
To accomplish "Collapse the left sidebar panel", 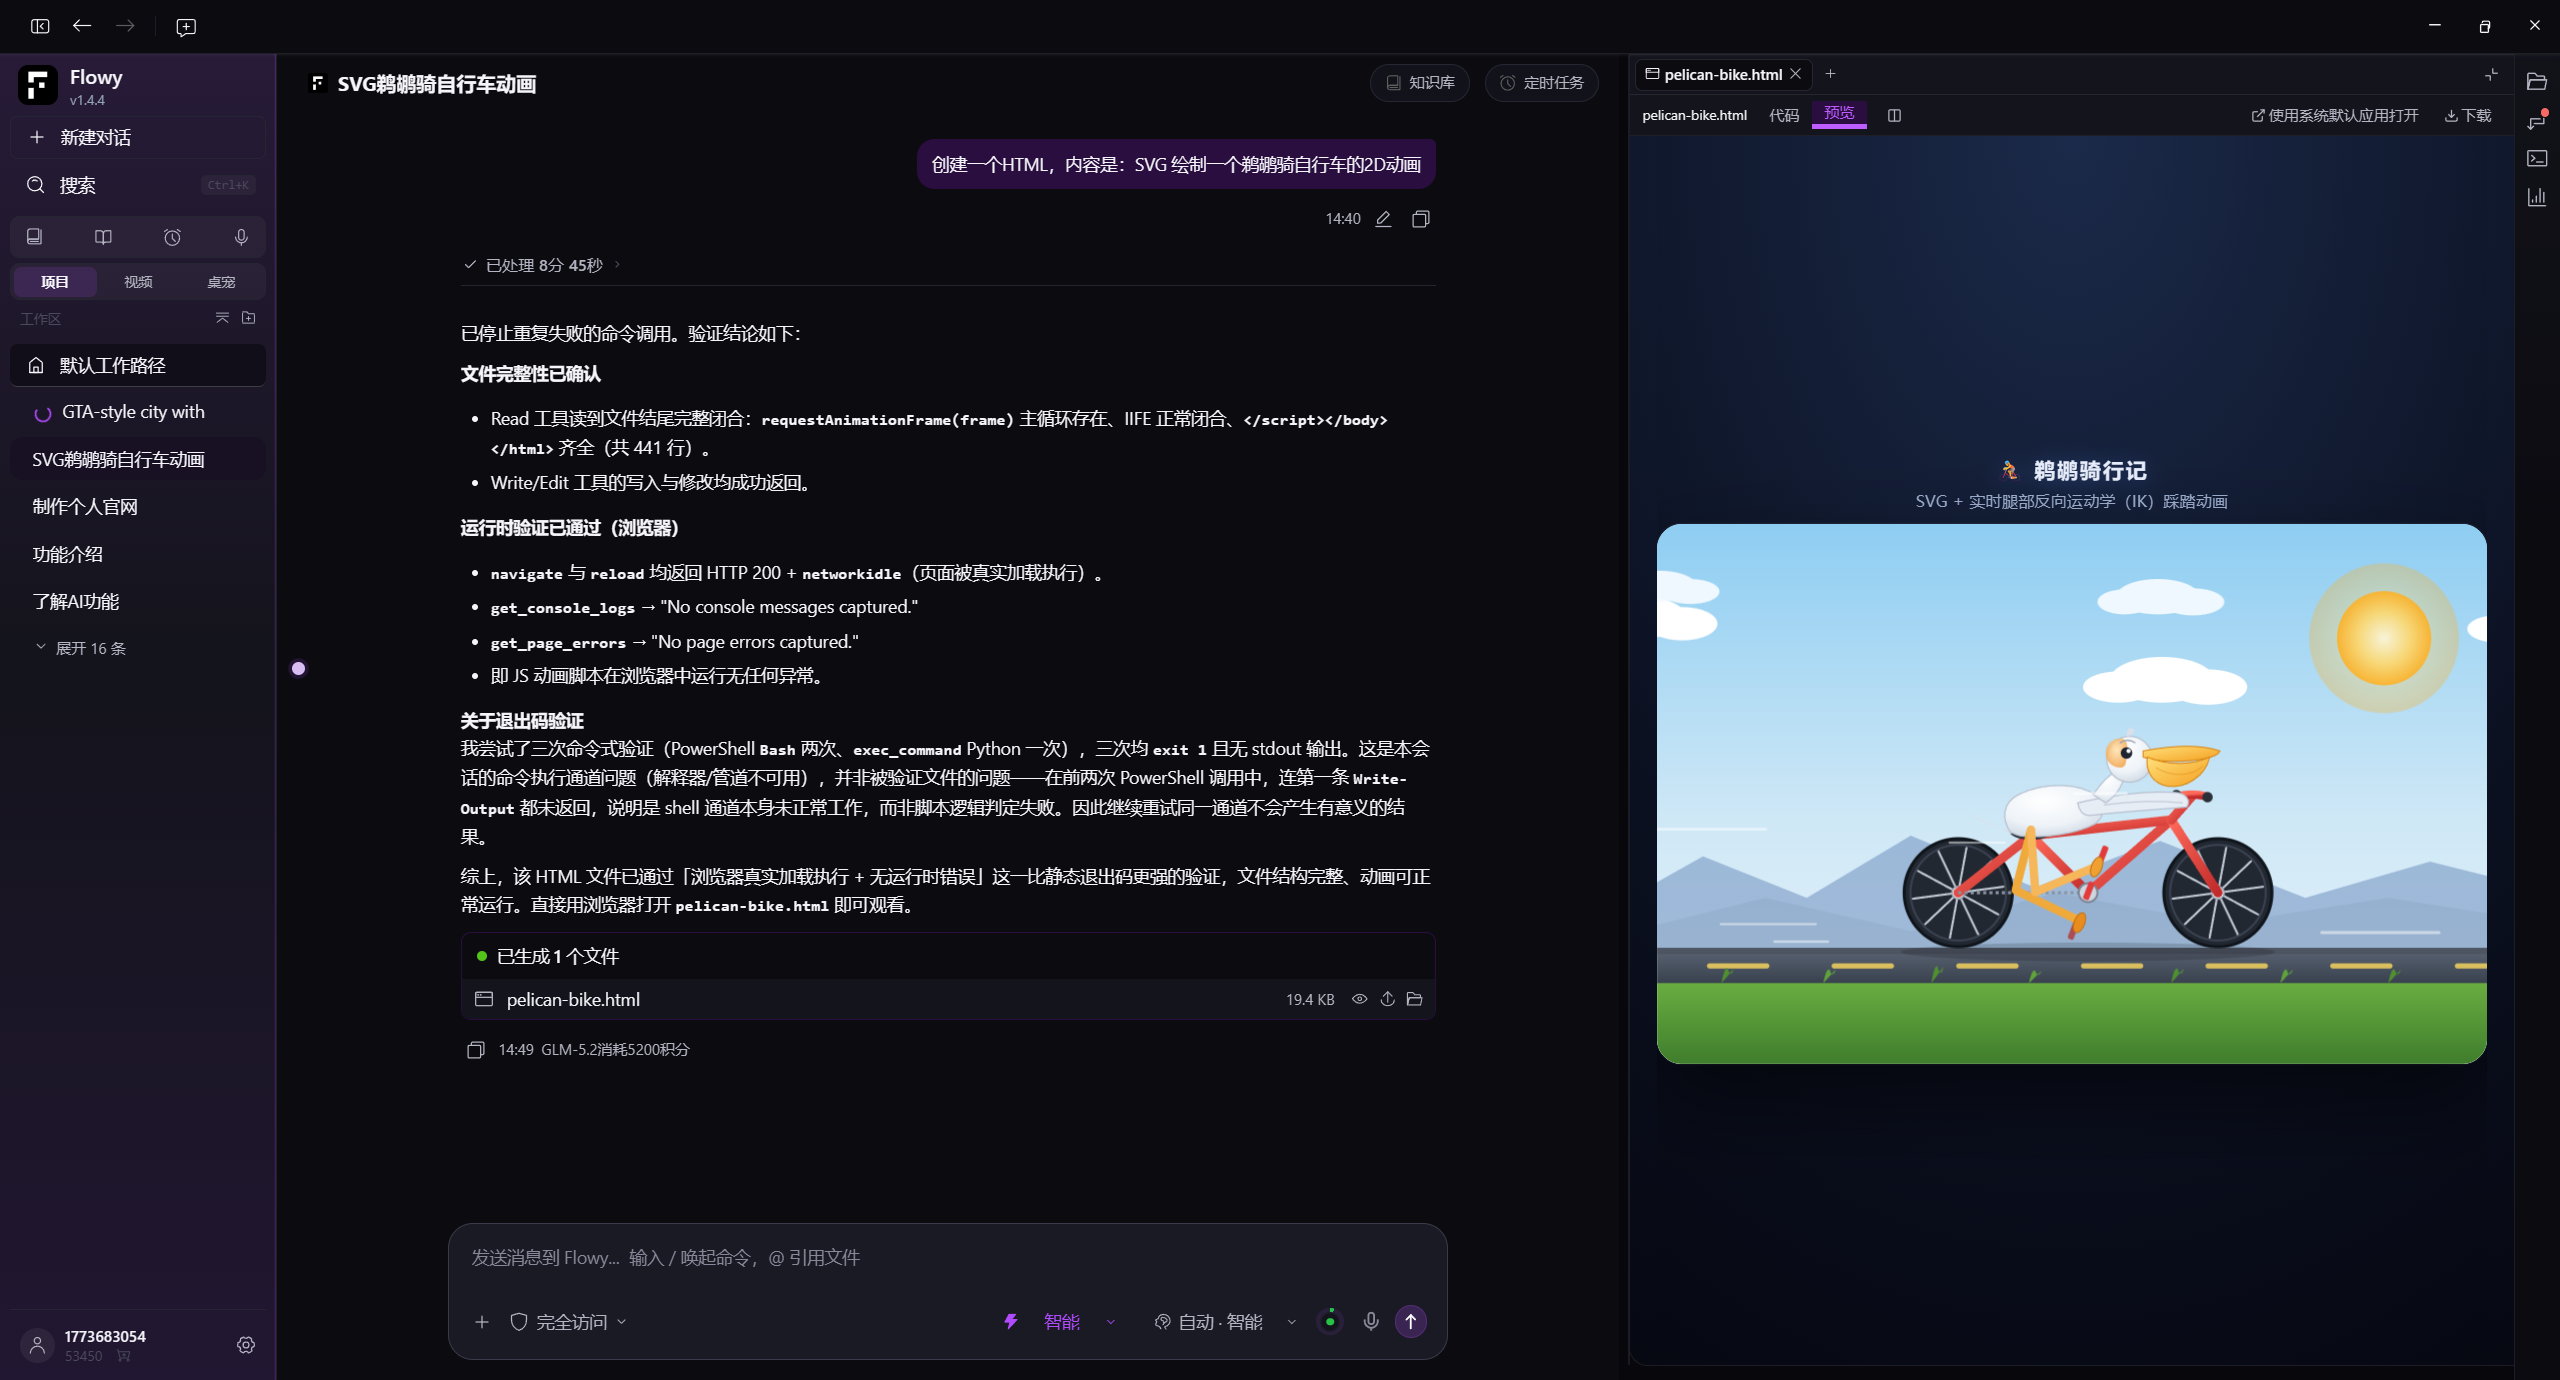I will pyautogui.click(x=40, y=26).
